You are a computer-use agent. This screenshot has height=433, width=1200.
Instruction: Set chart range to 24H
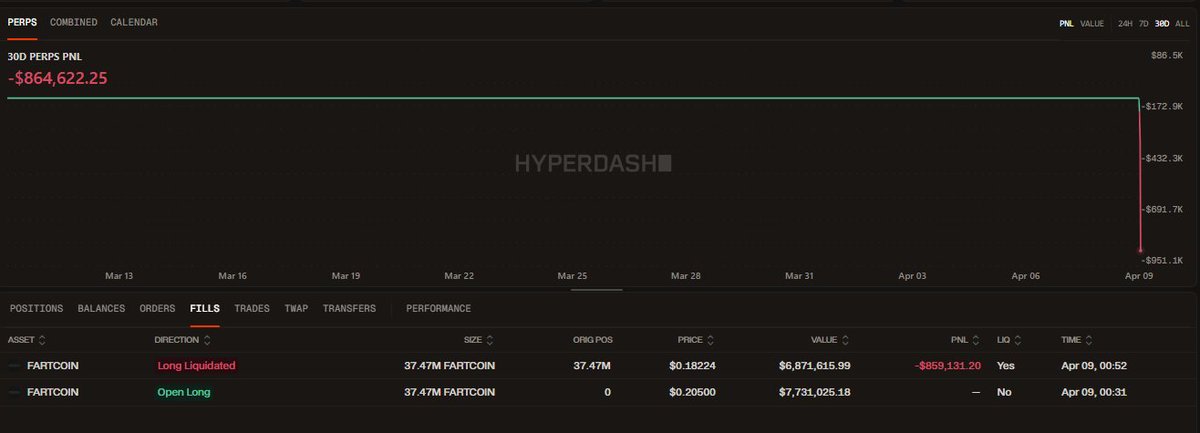(1125, 23)
